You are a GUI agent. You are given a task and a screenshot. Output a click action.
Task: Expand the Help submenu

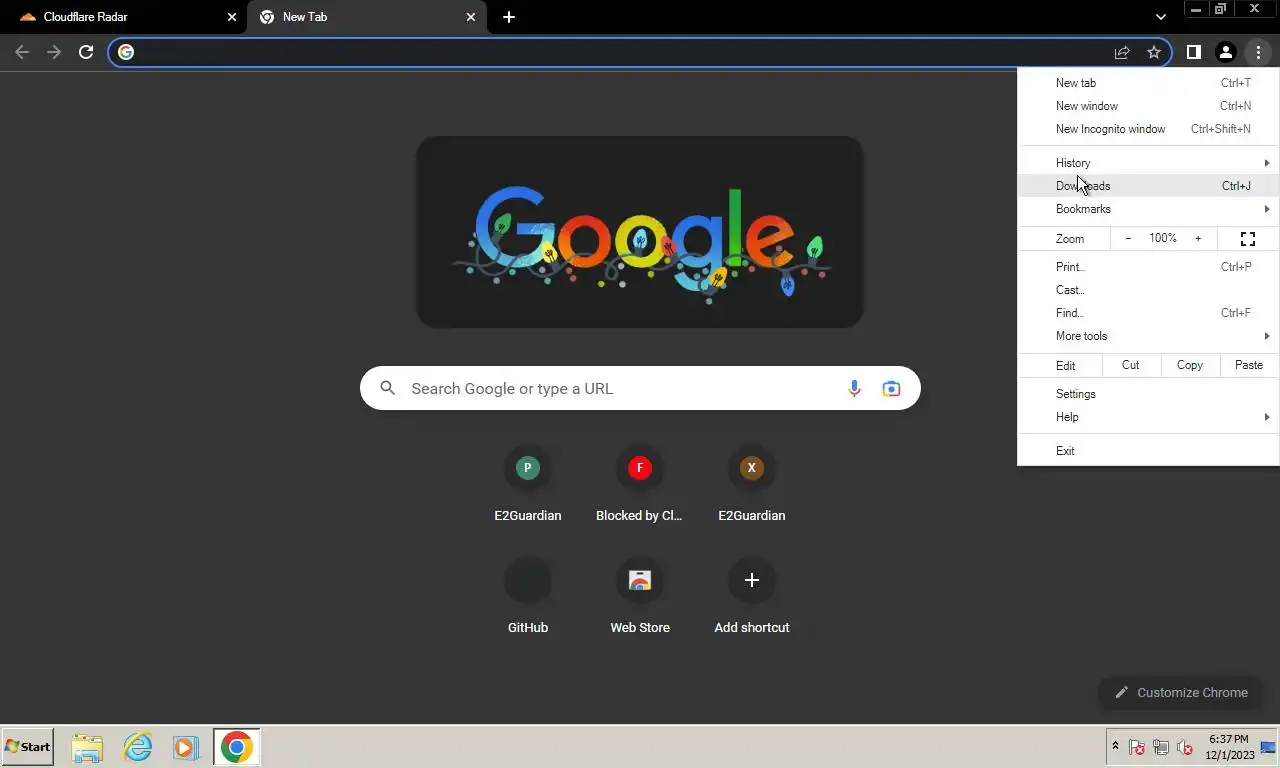(x=1148, y=417)
